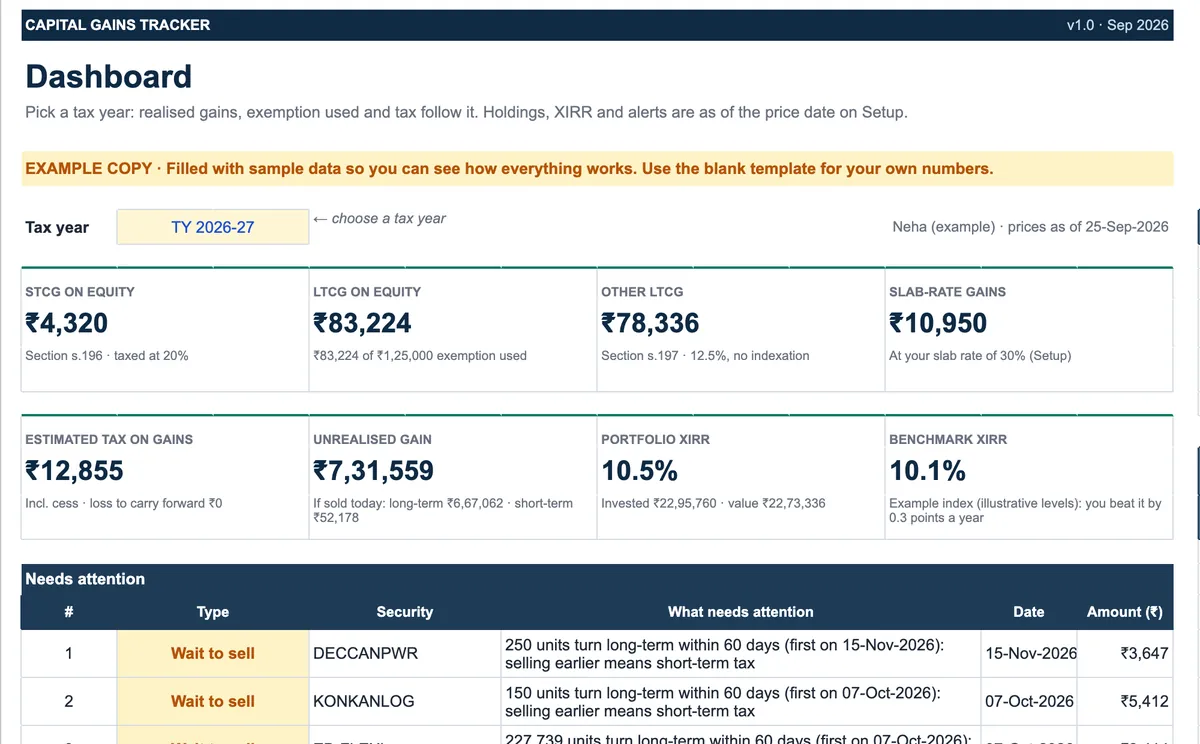
Task: Click 'Invested ₹22,95,760 · value ₹22,73,336'
Action: coord(713,503)
